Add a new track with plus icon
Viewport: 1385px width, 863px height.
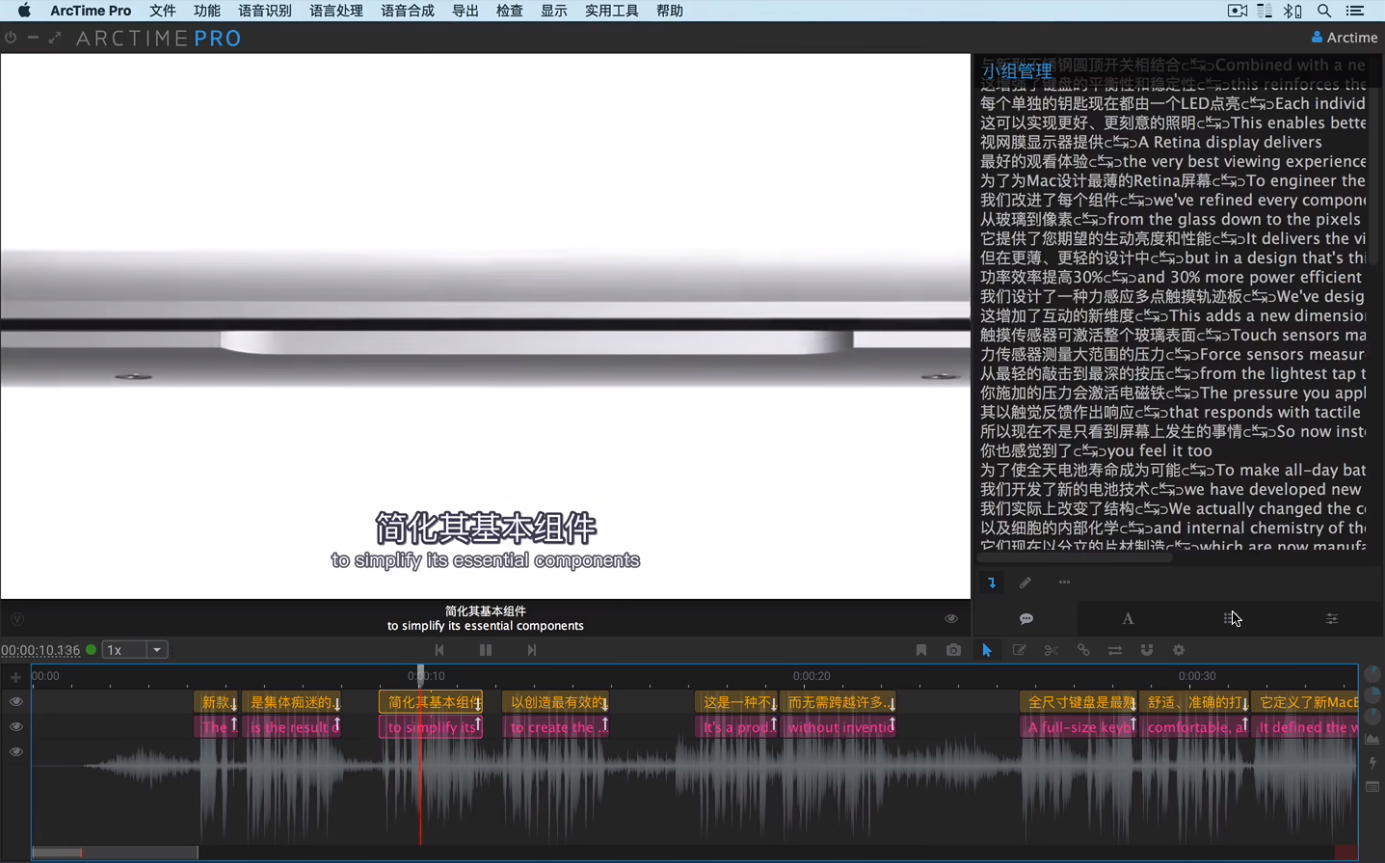[15, 678]
